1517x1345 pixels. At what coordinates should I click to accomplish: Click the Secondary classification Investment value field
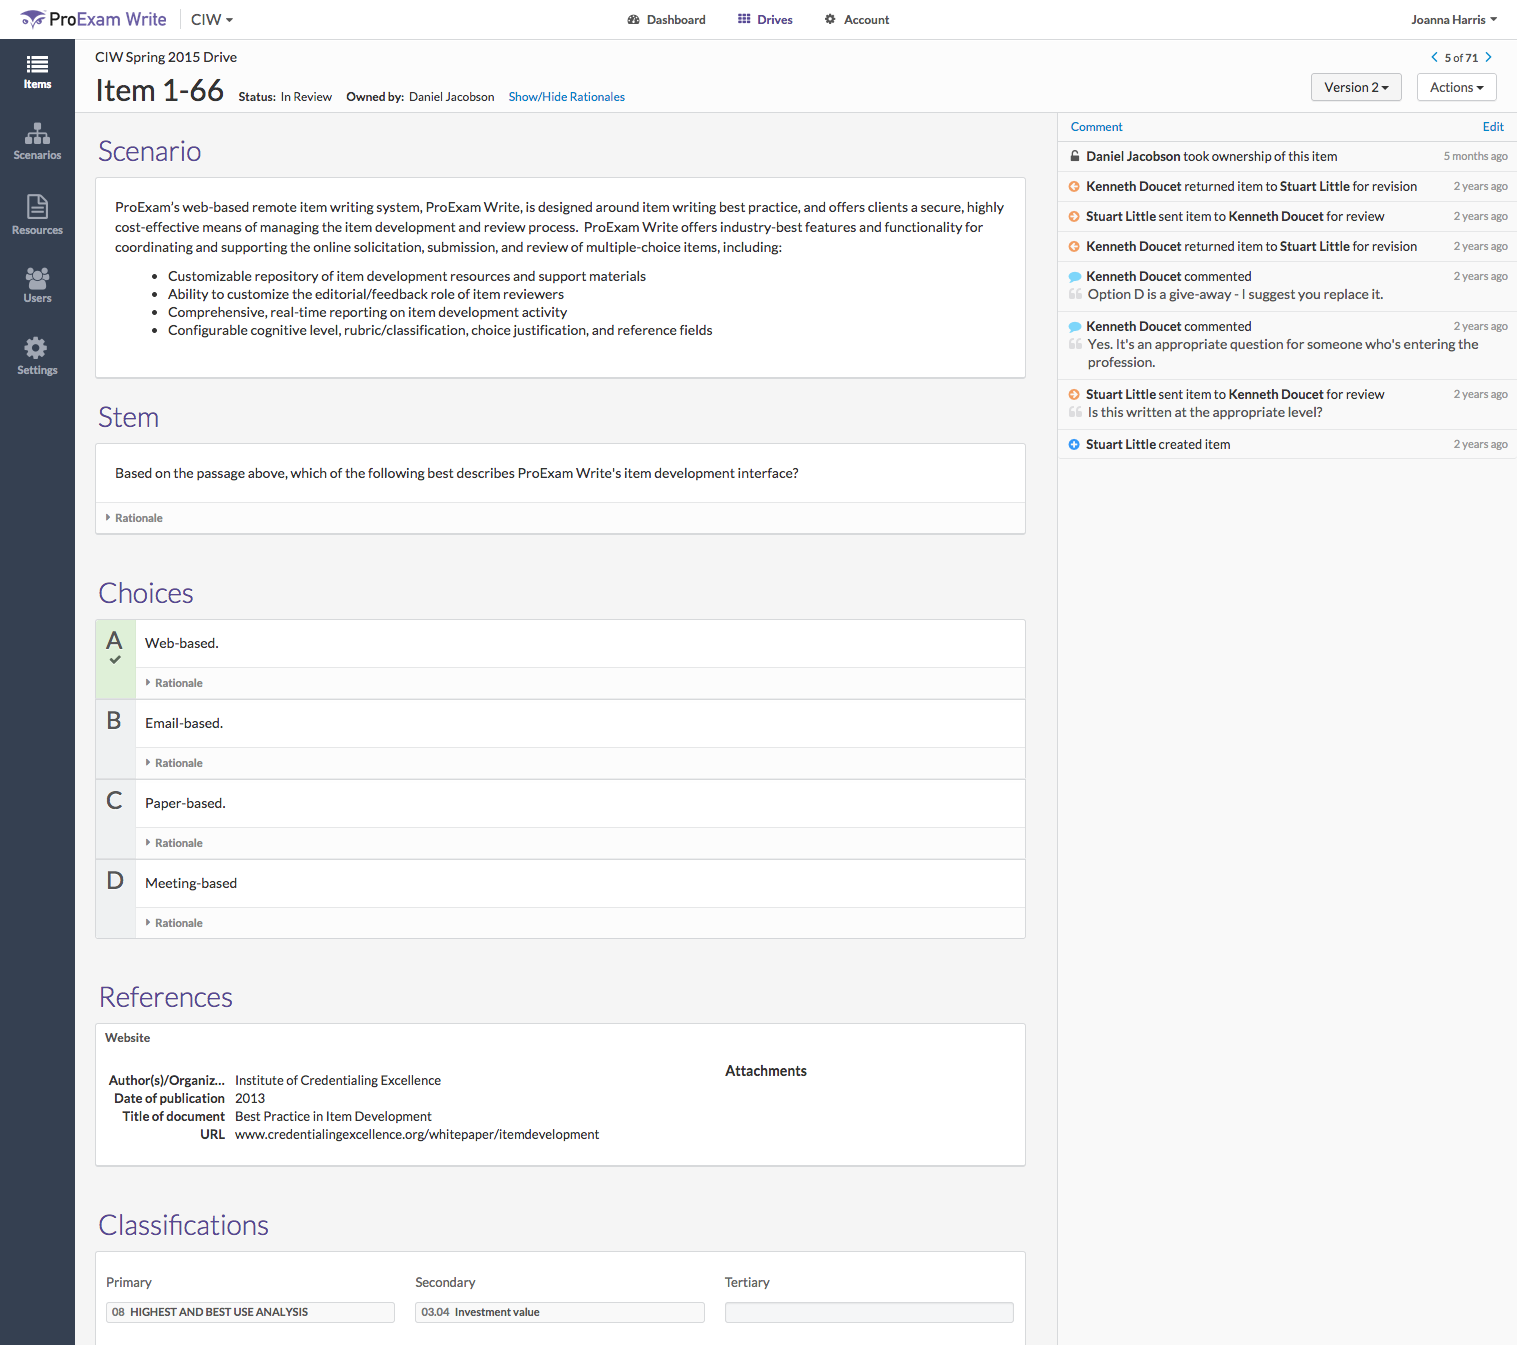(560, 1312)
